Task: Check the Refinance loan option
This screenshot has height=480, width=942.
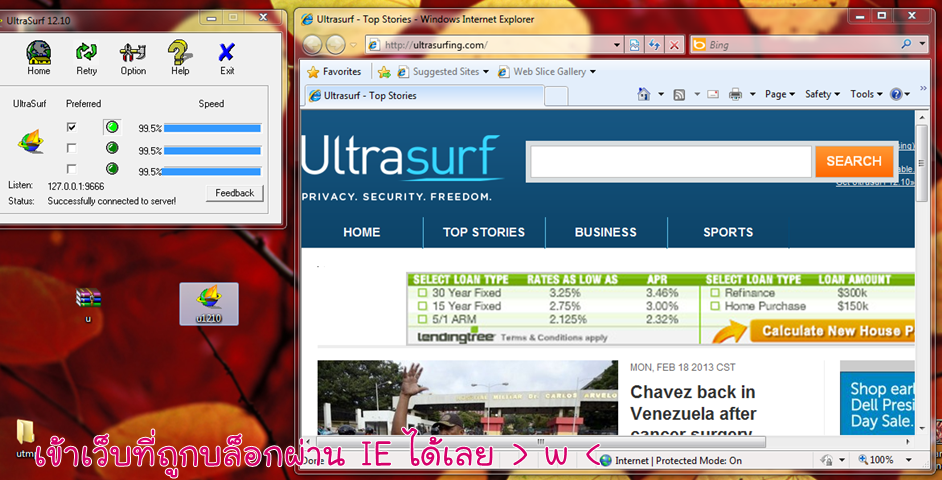Action: 715,293
